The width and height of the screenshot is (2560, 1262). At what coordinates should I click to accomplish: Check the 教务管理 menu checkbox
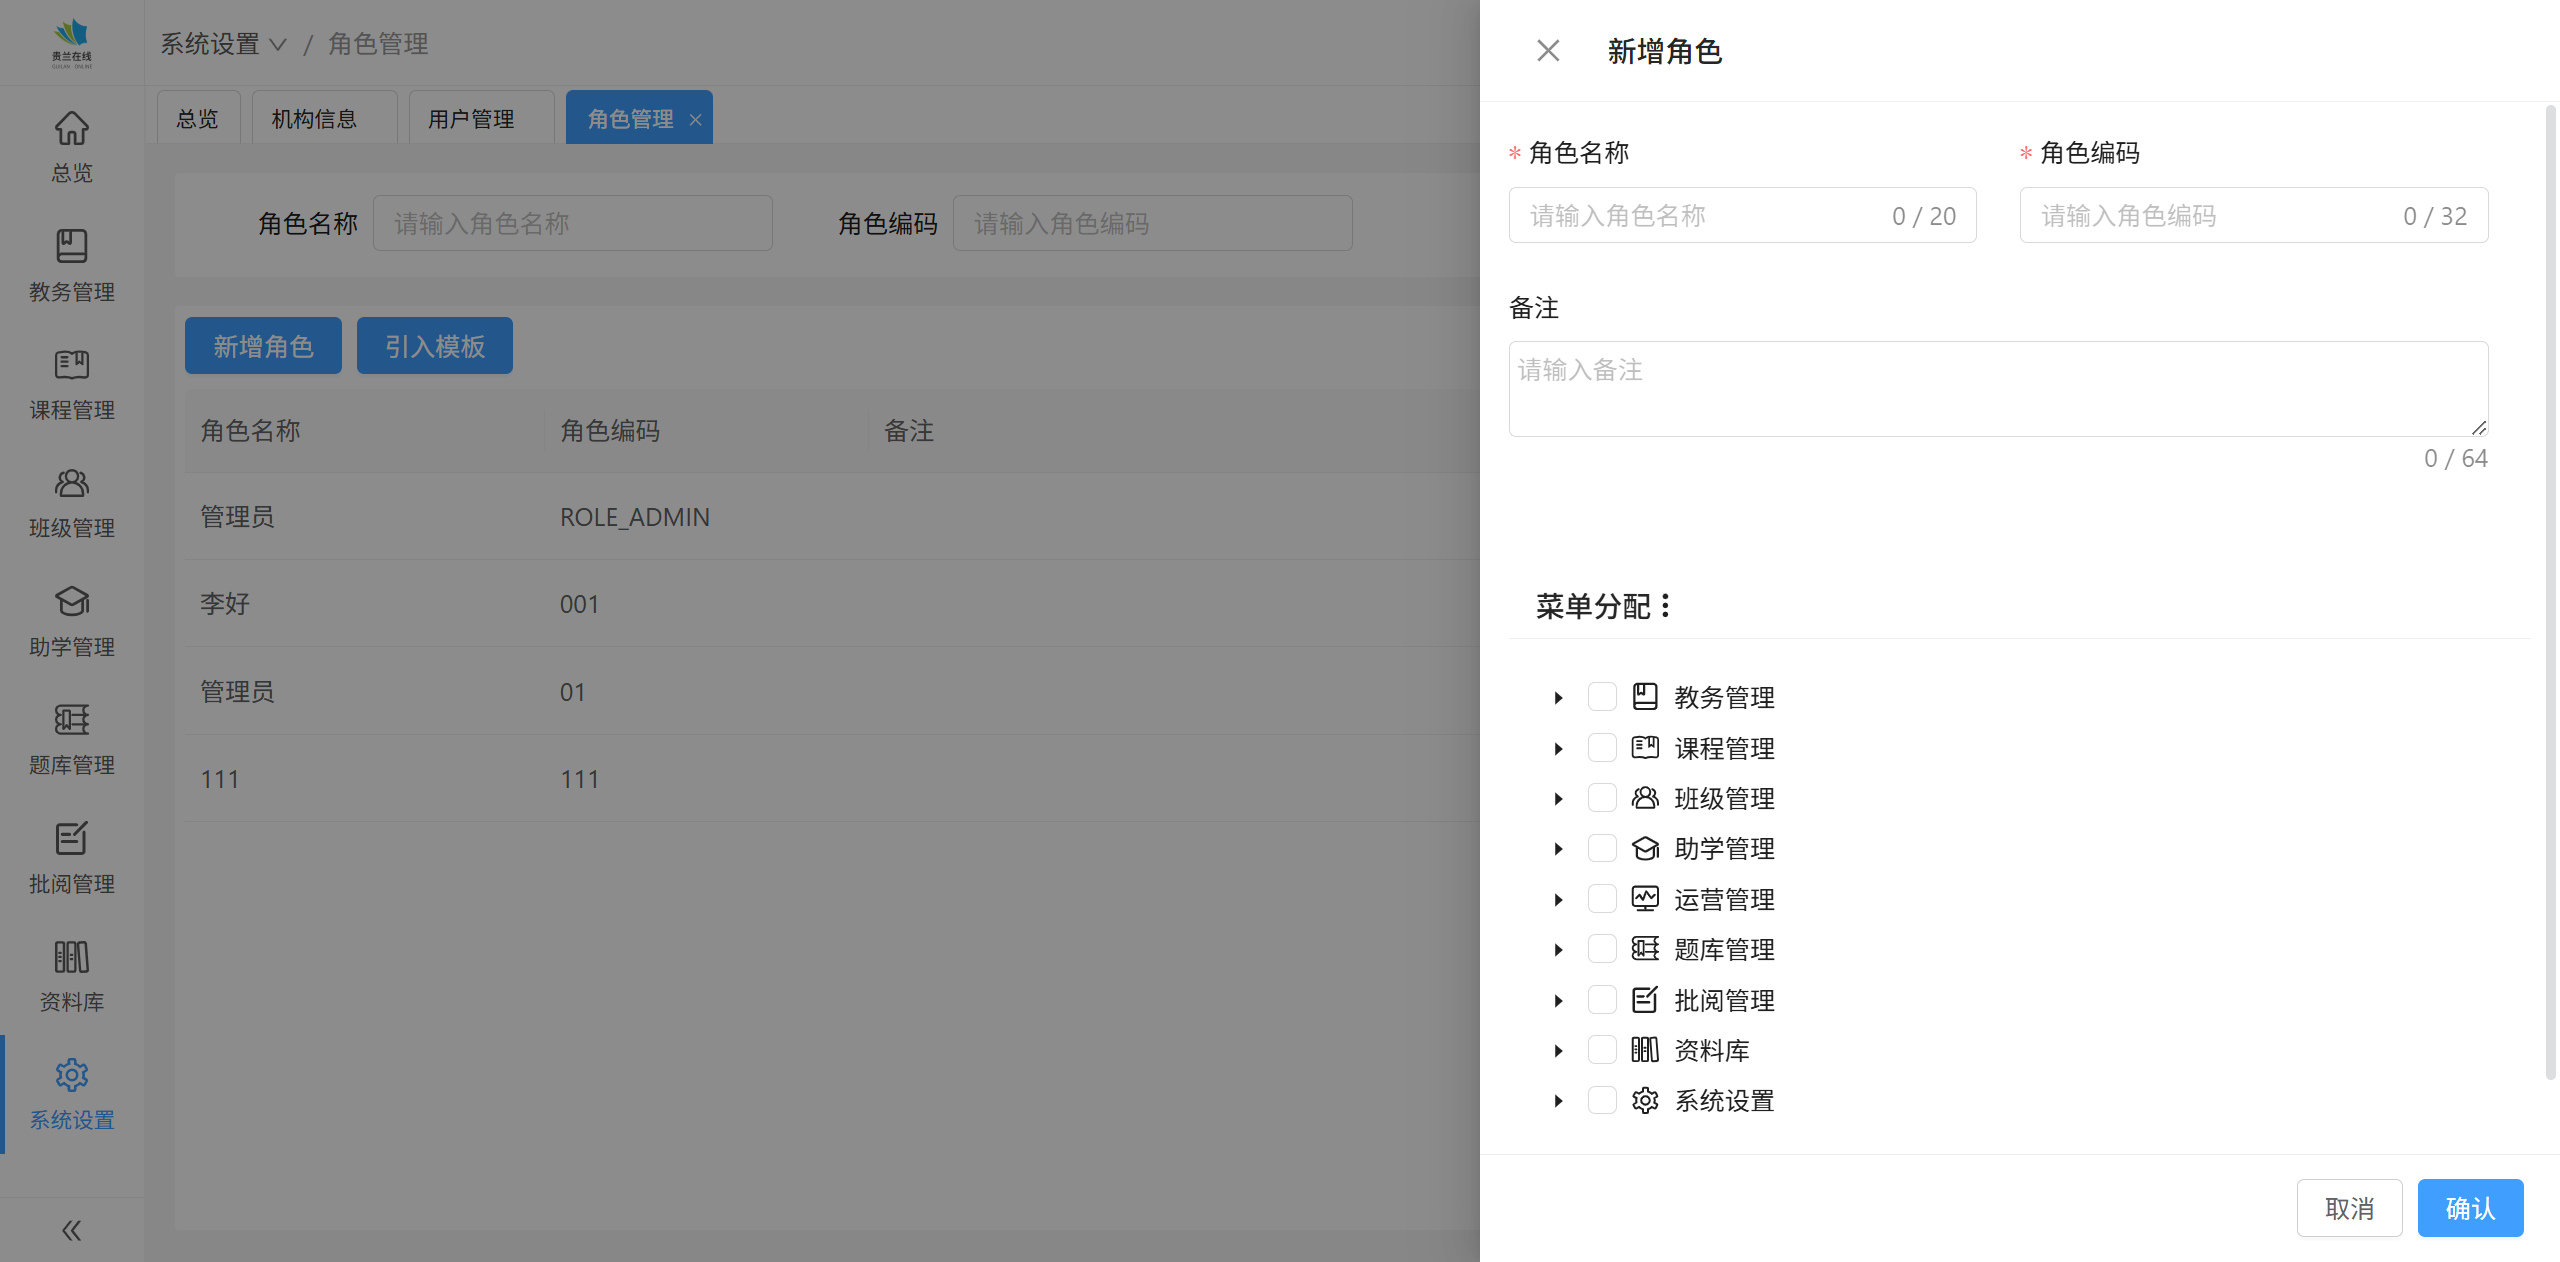pyautogui.click(x=1602, y=697)
